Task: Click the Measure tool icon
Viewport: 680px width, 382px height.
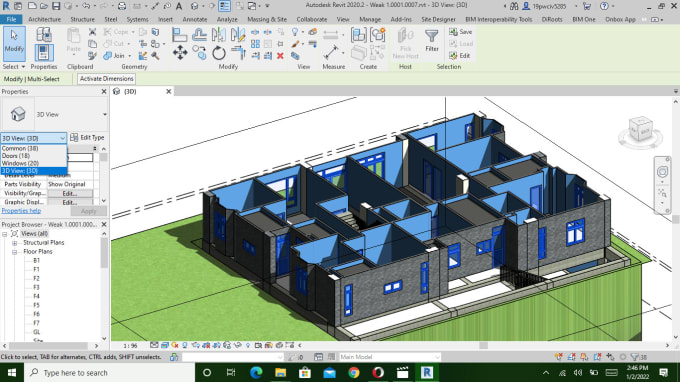Action: point(331,52)
